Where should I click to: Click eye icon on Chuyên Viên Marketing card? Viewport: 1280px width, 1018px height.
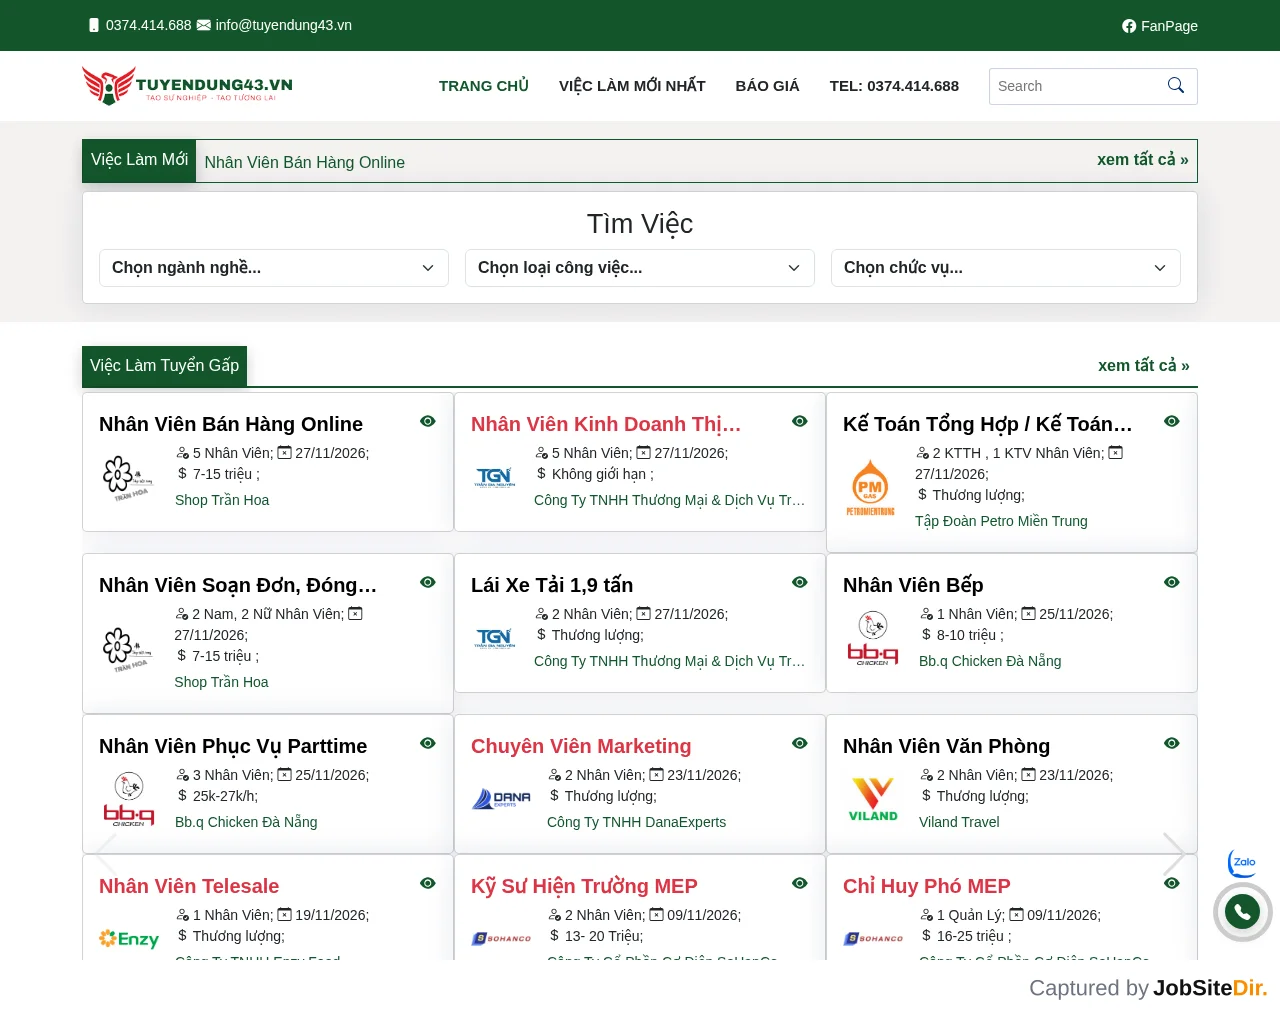[x=800, y=743]
